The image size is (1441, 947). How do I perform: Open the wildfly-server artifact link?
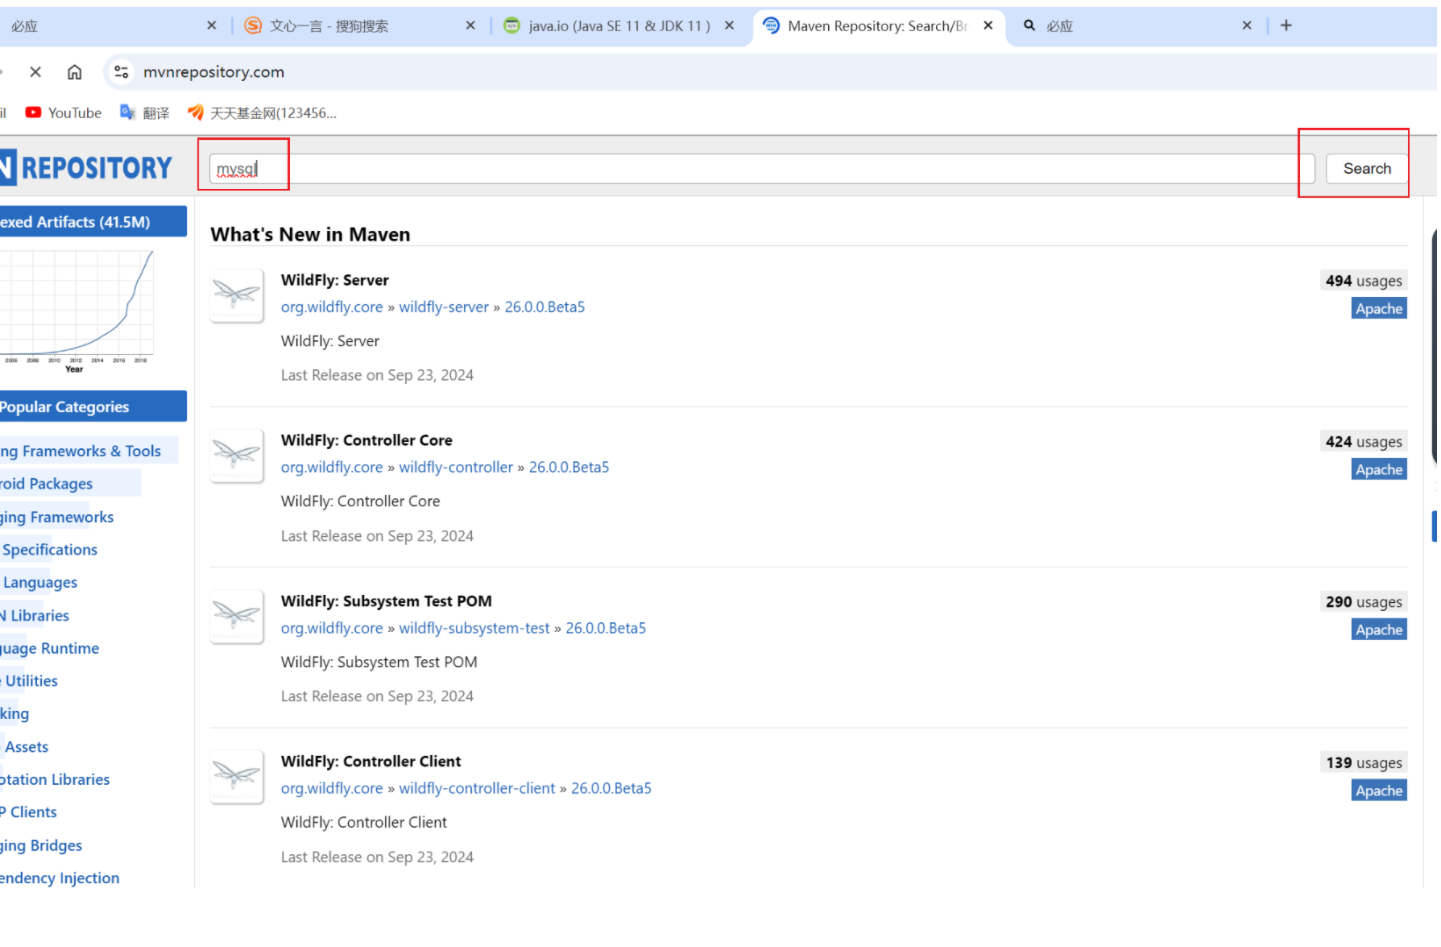point(444,307)
